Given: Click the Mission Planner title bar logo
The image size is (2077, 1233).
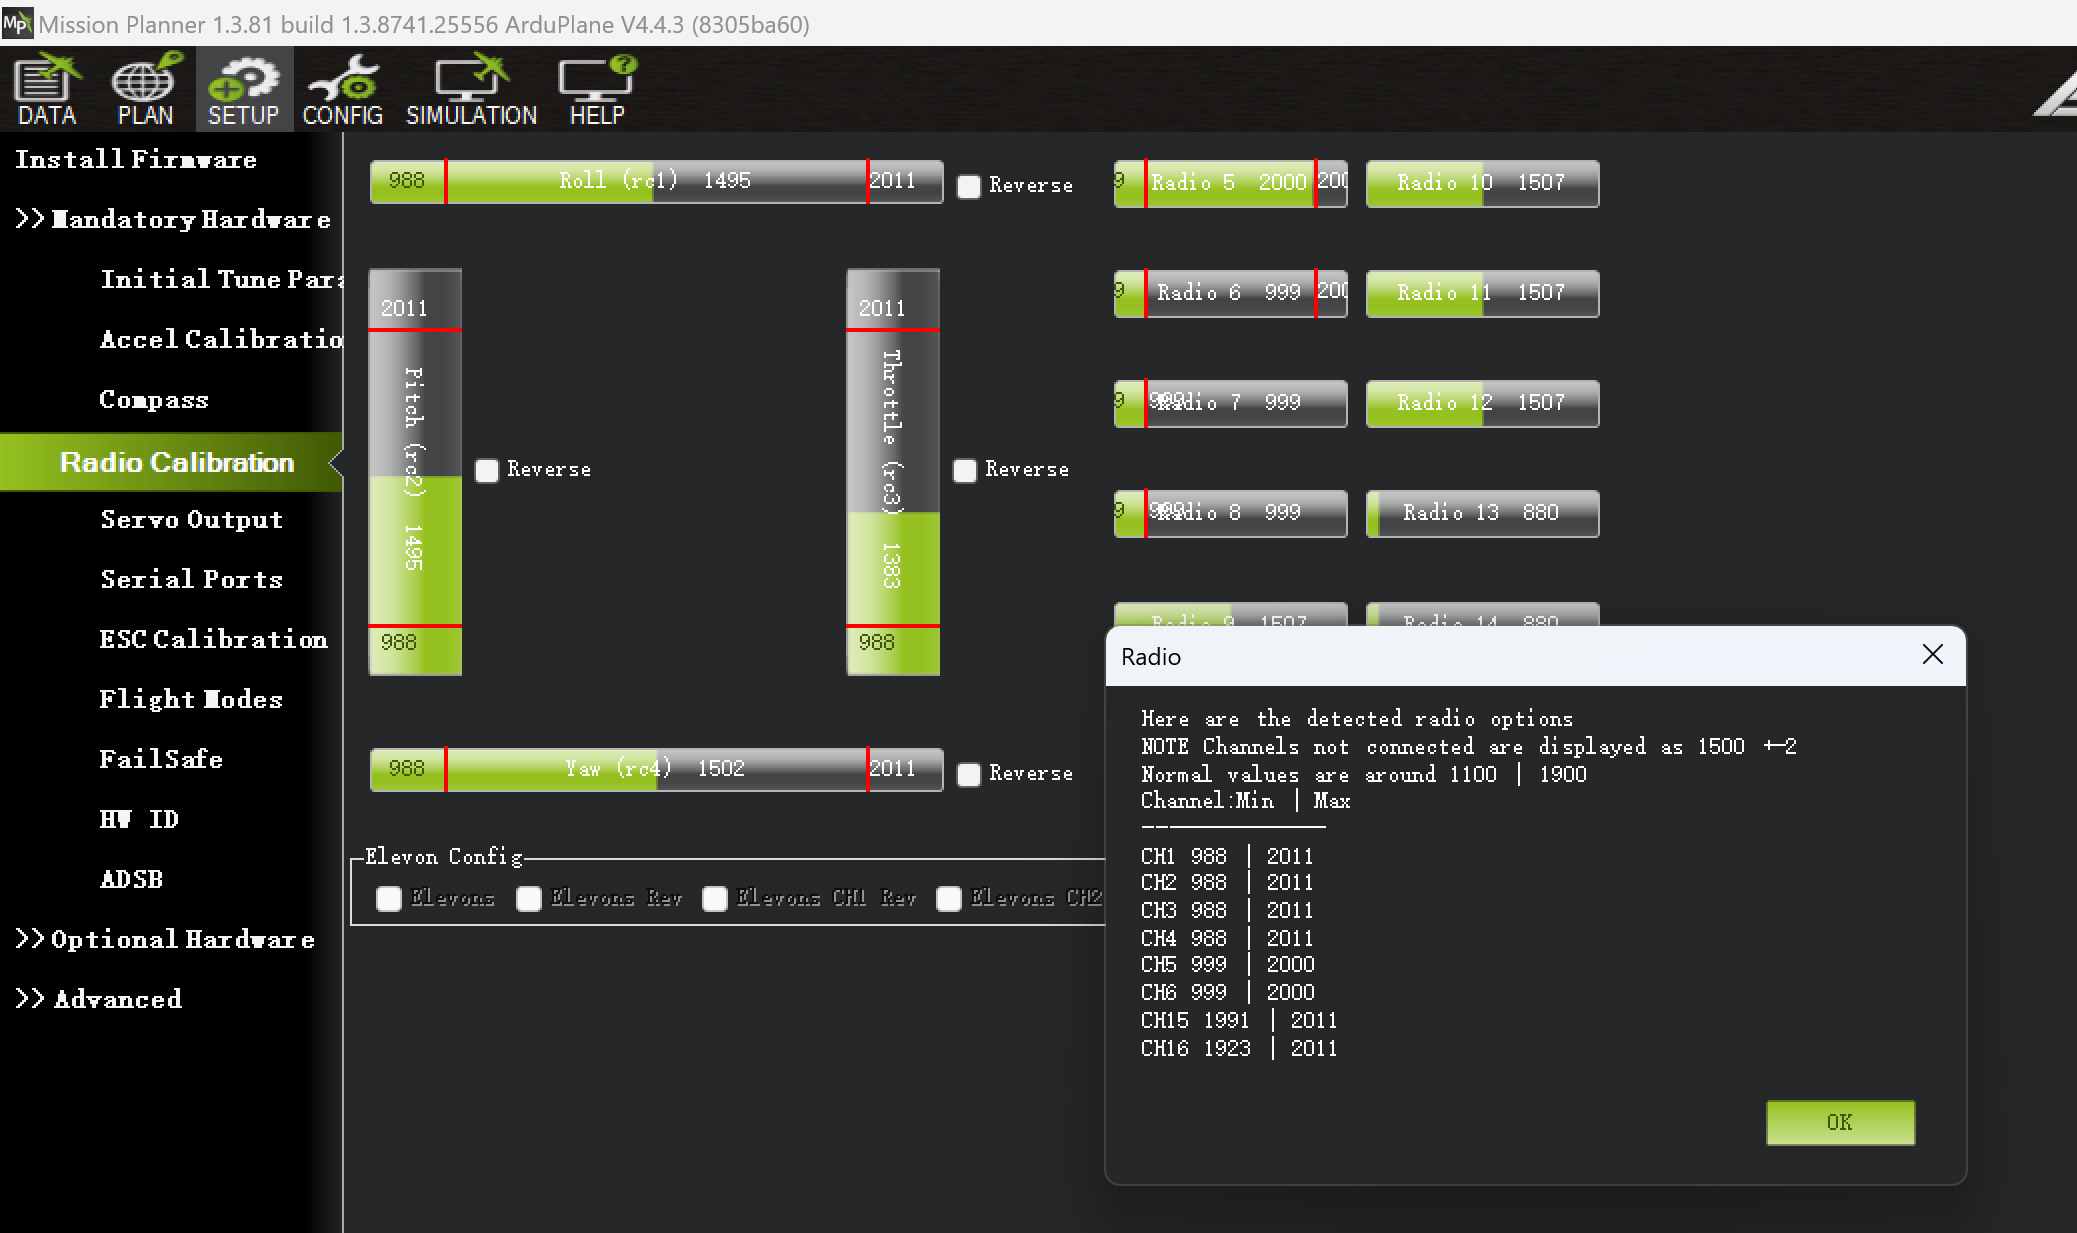Looking at the screenshot, I should [x=17, y=23].
